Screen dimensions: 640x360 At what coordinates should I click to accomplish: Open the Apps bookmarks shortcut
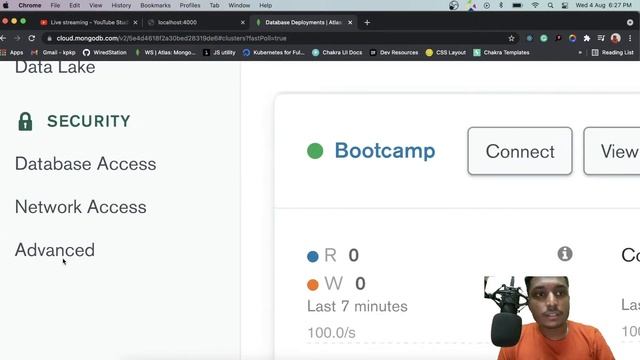point(12,53)
